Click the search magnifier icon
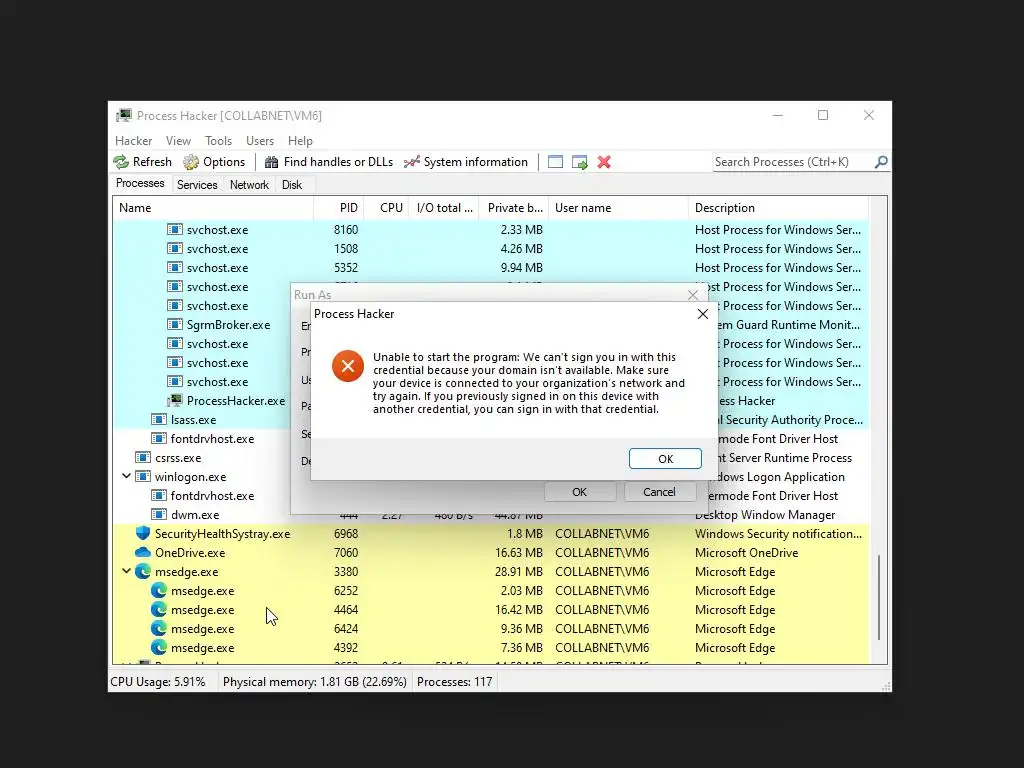The image size is (1024, 768). (x=881, y=161)
